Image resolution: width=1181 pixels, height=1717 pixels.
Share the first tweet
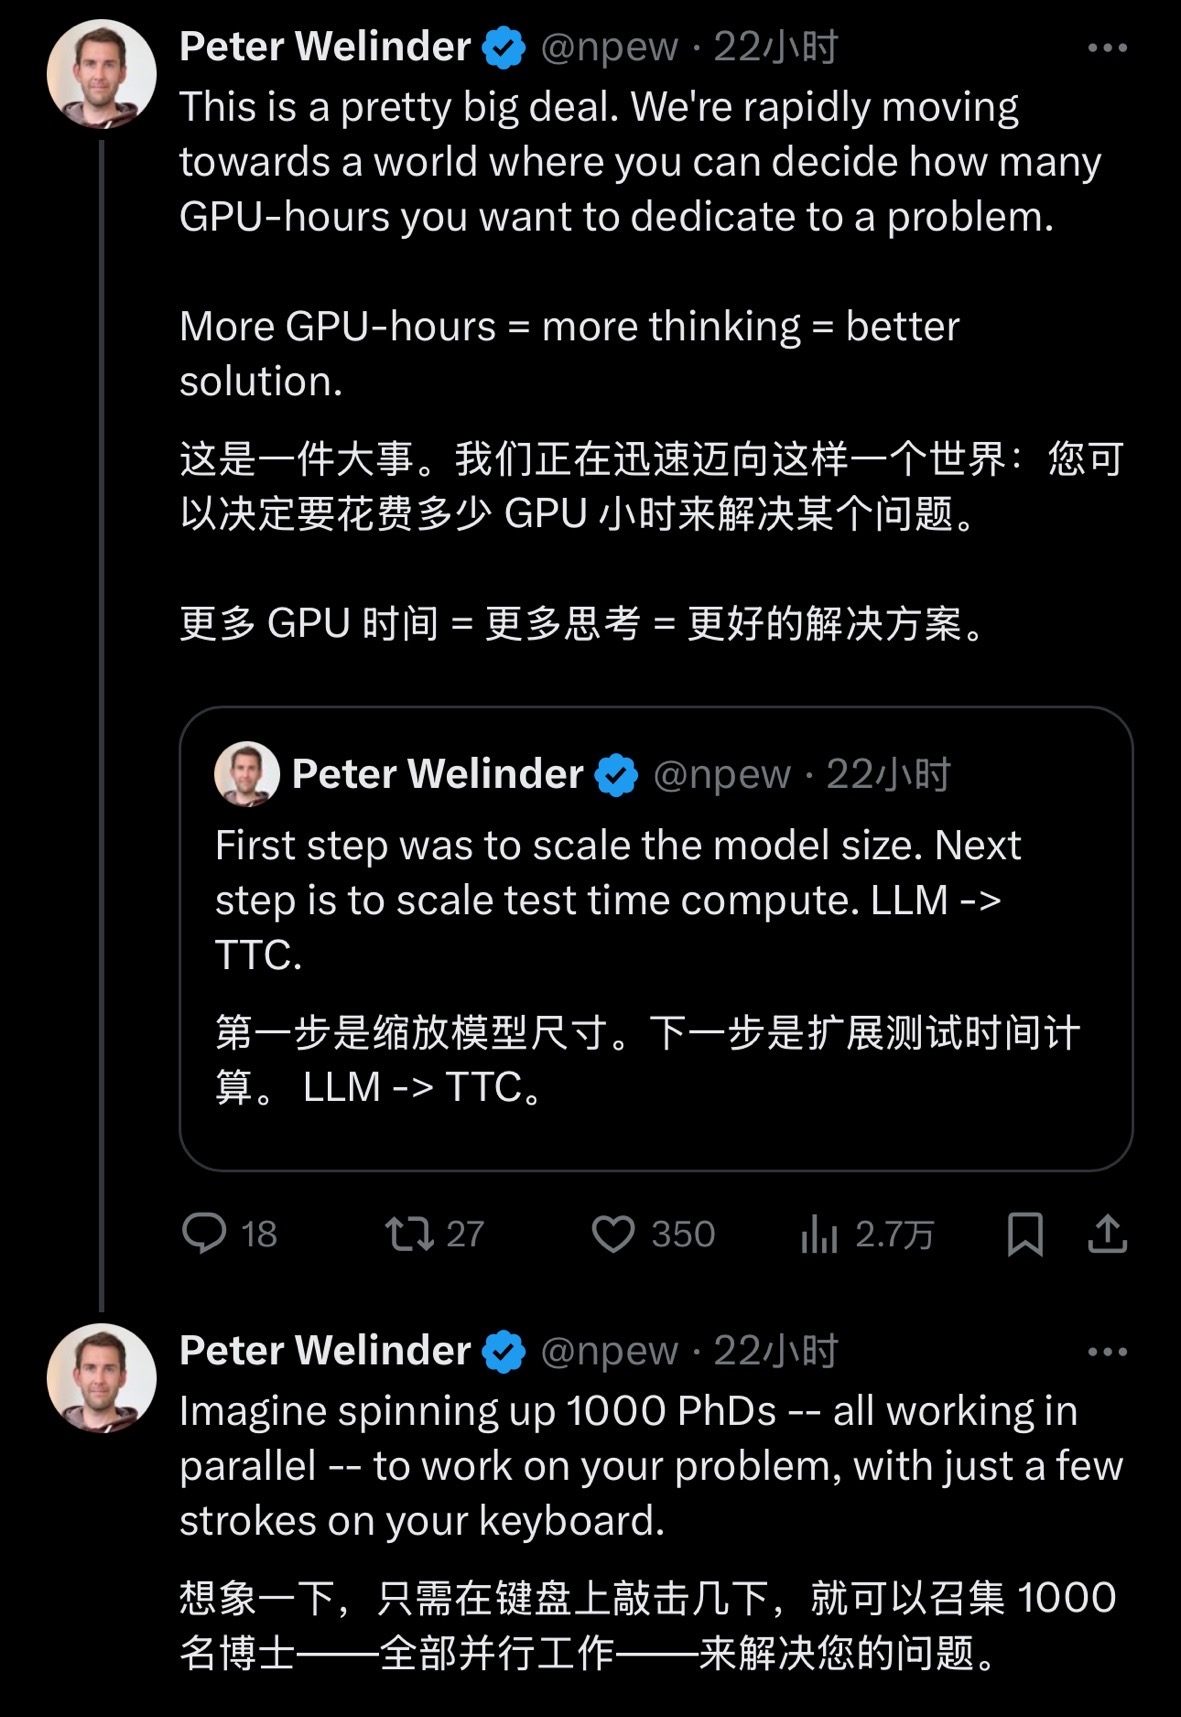point(1107,1233)
